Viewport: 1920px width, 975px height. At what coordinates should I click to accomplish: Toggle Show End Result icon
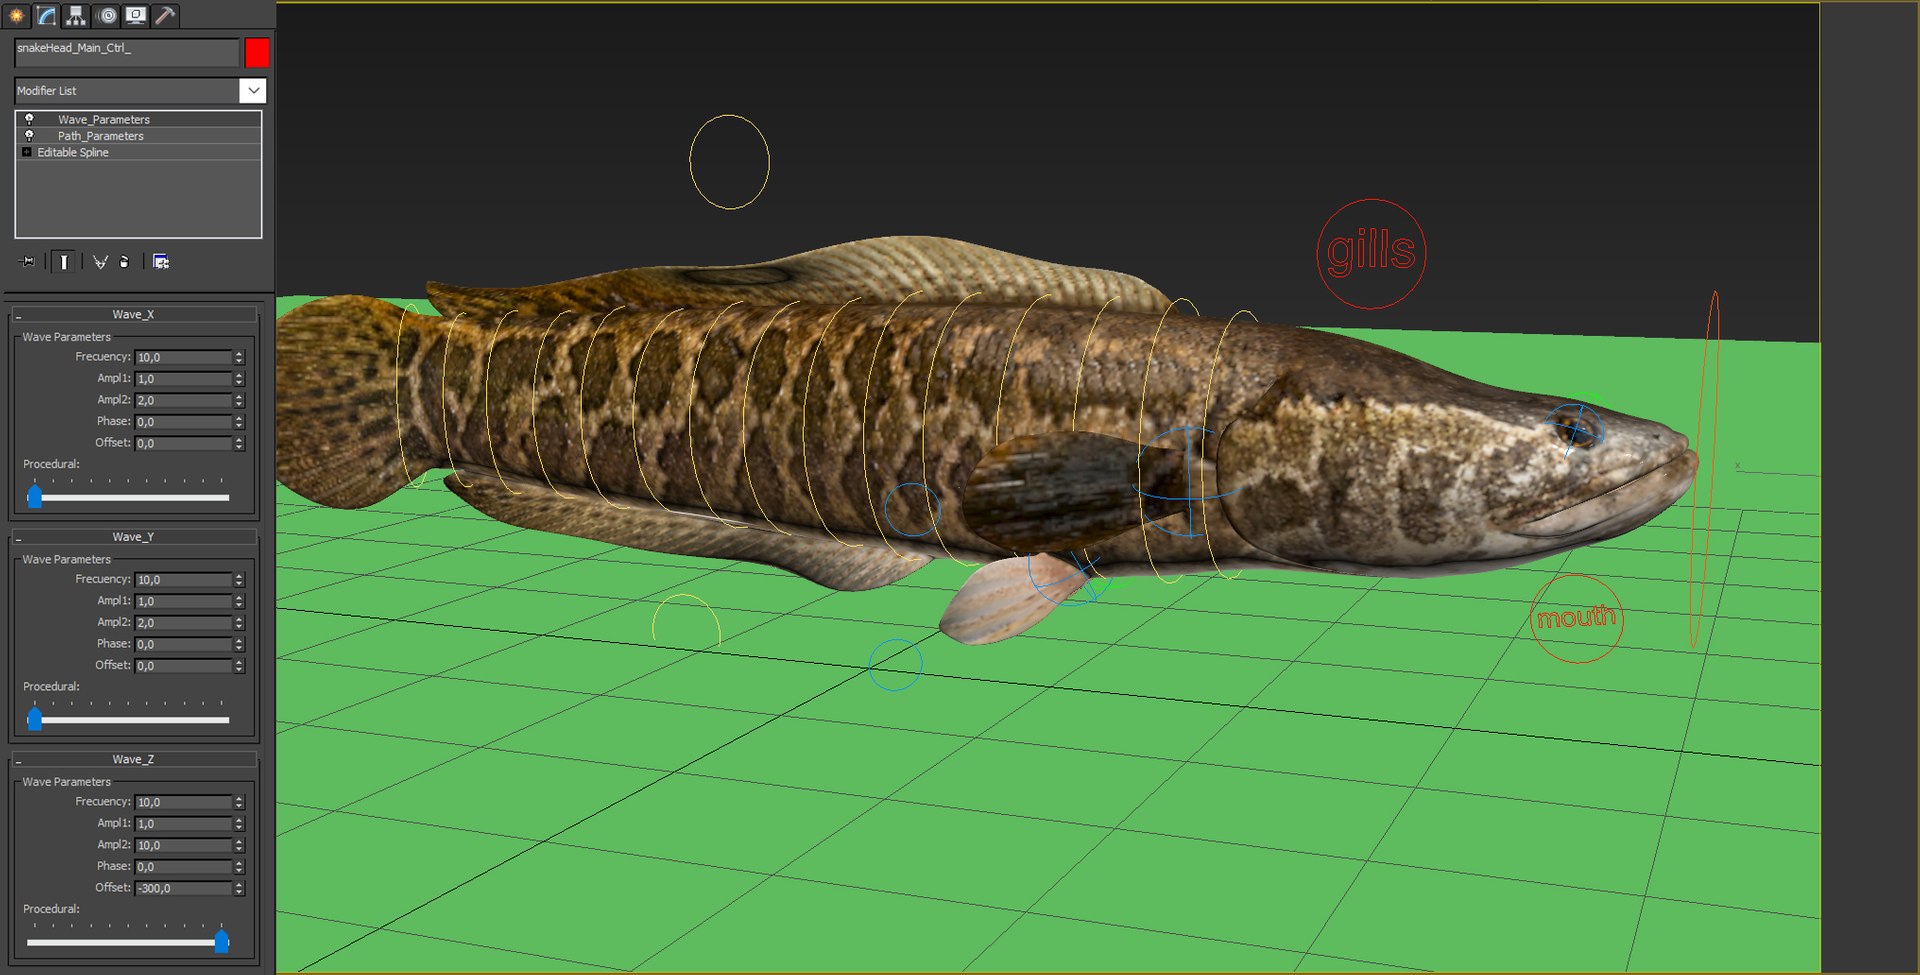[63, 261]
